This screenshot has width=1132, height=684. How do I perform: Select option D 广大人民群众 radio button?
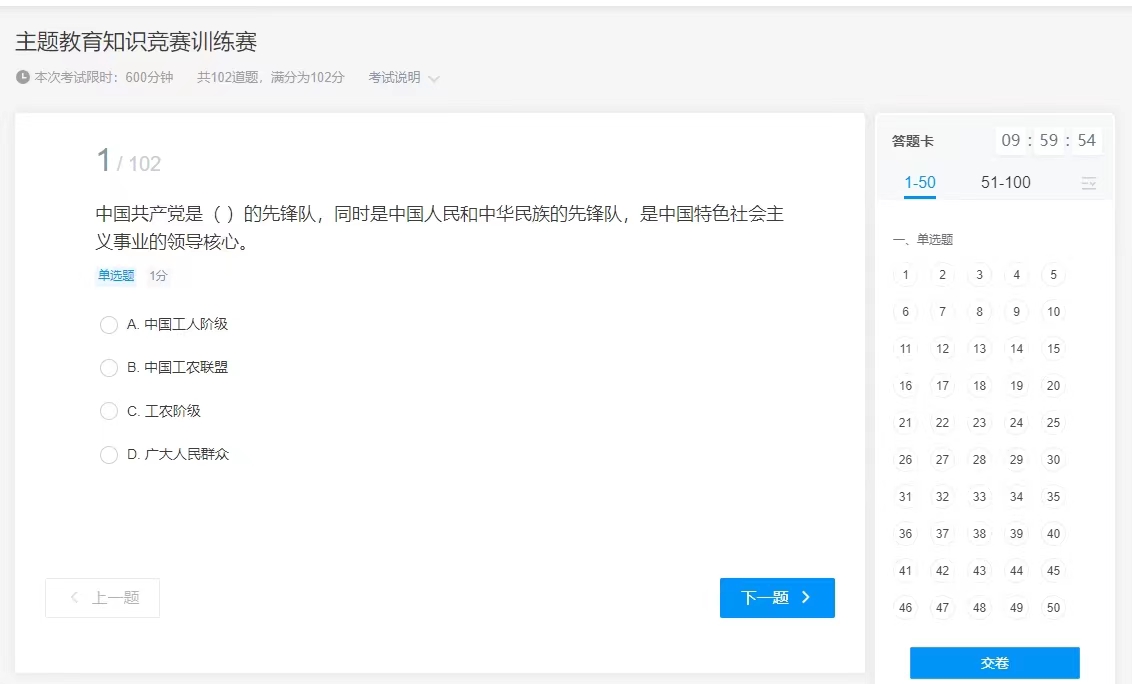109,454
